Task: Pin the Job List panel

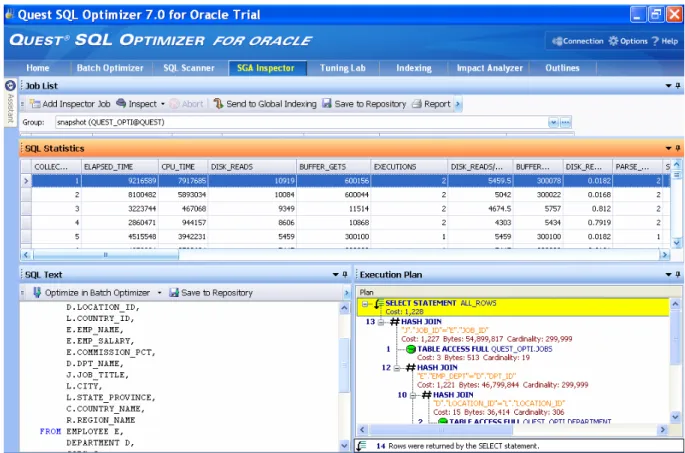Action: click(678, 86)
